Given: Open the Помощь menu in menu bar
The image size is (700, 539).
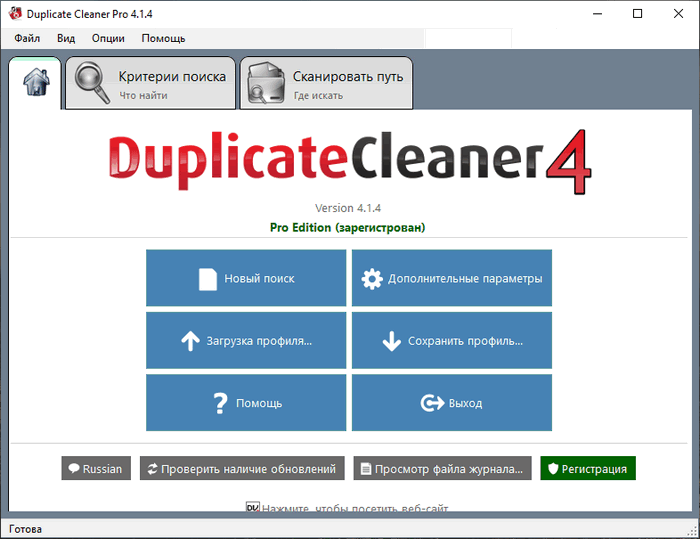Looking at the screenshot, I should [163, 38].
